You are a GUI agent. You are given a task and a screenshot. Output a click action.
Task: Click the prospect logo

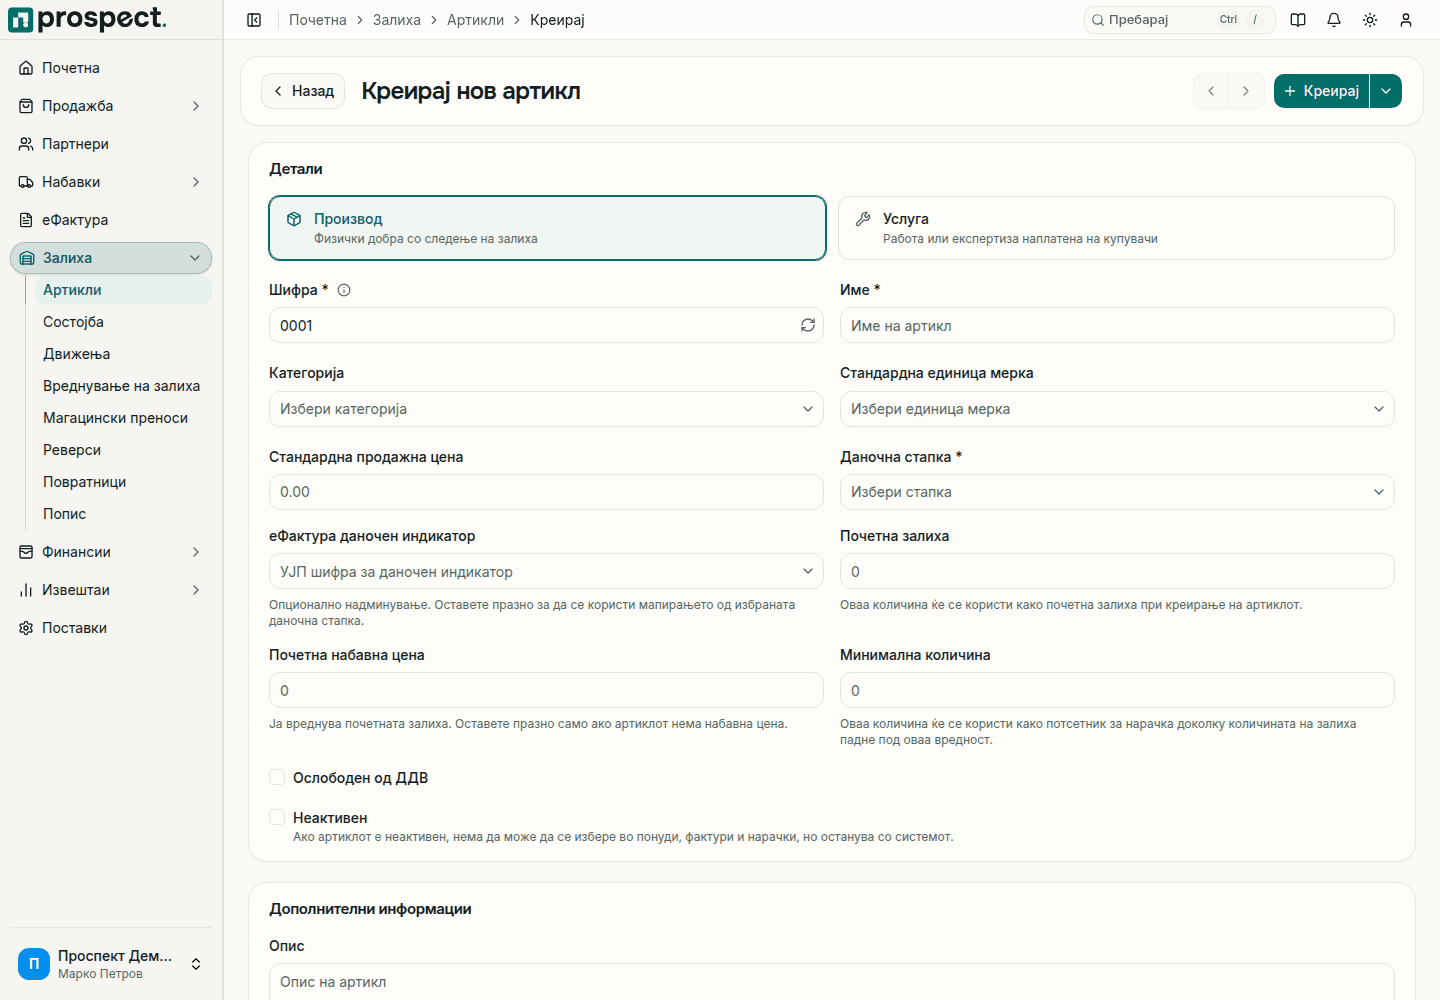point(88,19)
